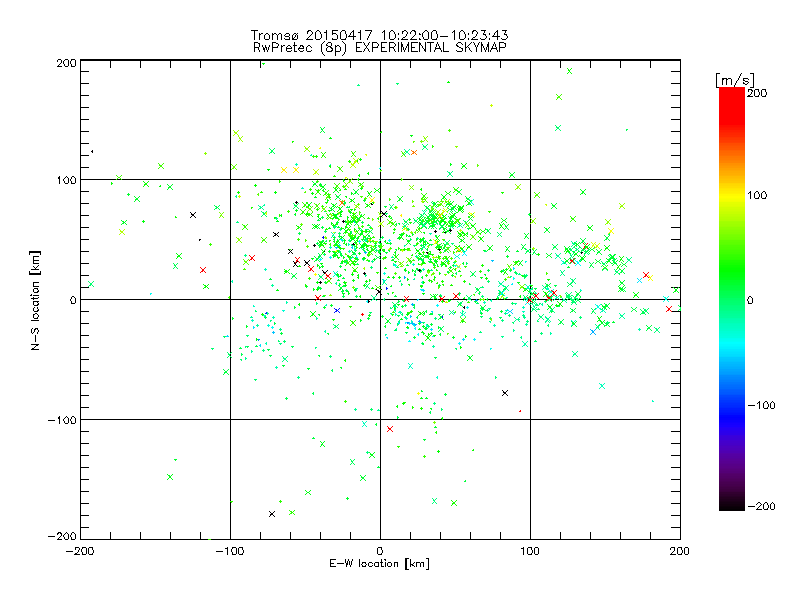800x600 pixels.
Task: Click the 'E-W location [km]' axis label
Action: 379,563
